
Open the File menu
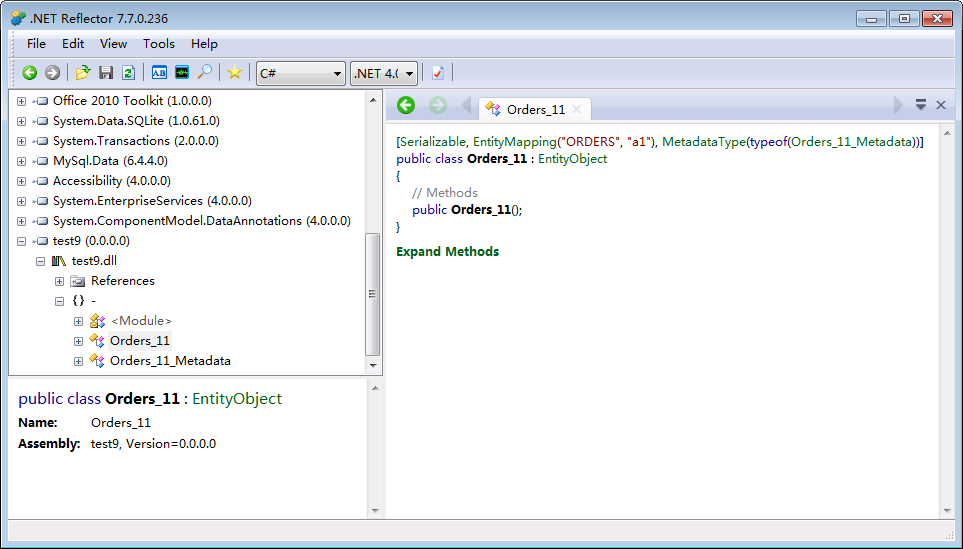point(36,44)
